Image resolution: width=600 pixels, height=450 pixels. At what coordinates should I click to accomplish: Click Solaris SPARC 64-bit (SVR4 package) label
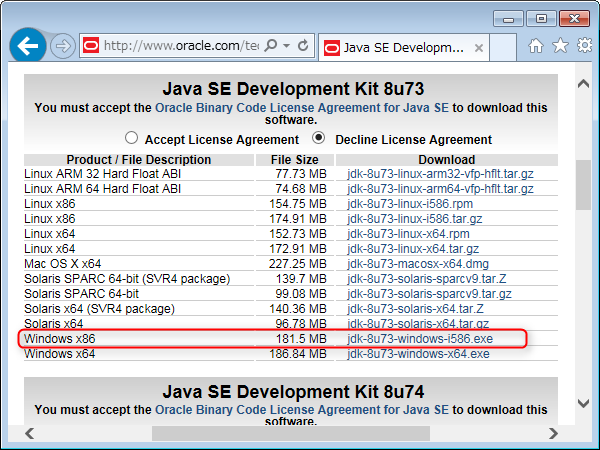click(x=127, y=279)
